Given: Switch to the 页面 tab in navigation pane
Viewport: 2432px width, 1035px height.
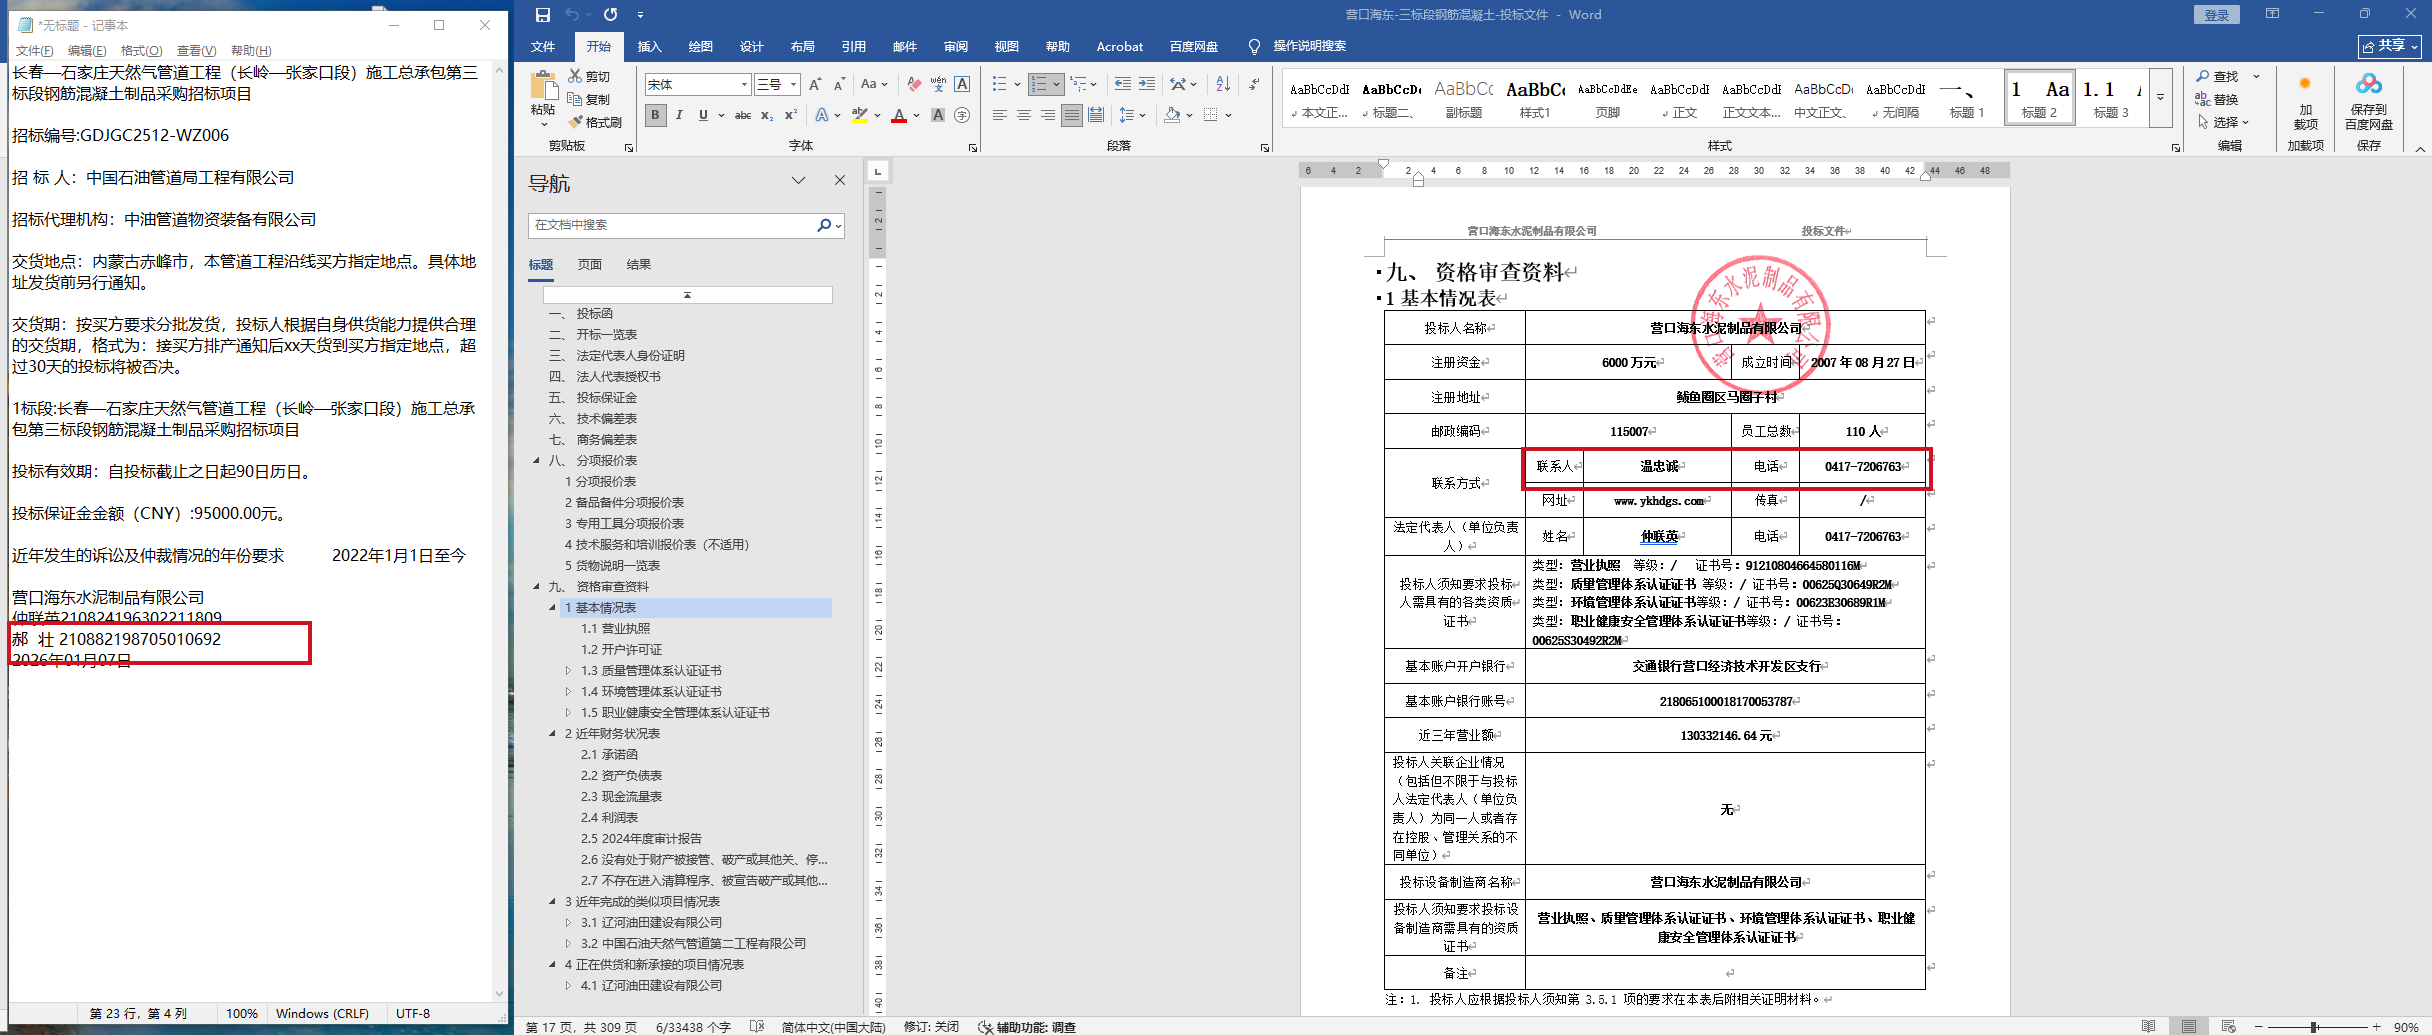Looking at the screenshot, I should click(589, 264).
